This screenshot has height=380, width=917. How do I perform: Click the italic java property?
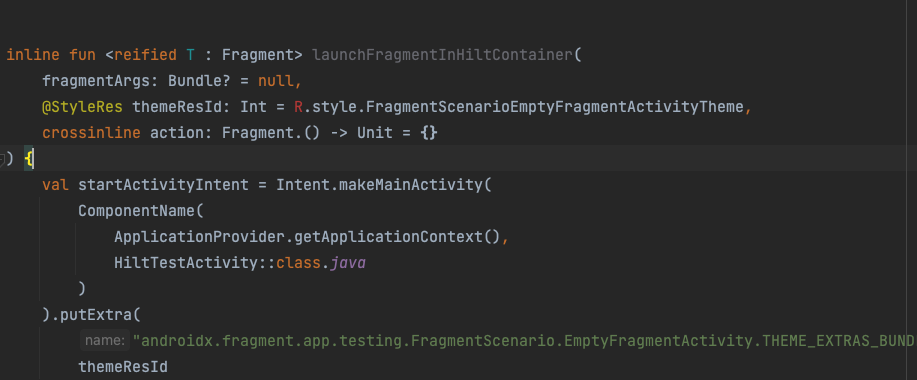(348, 263)
